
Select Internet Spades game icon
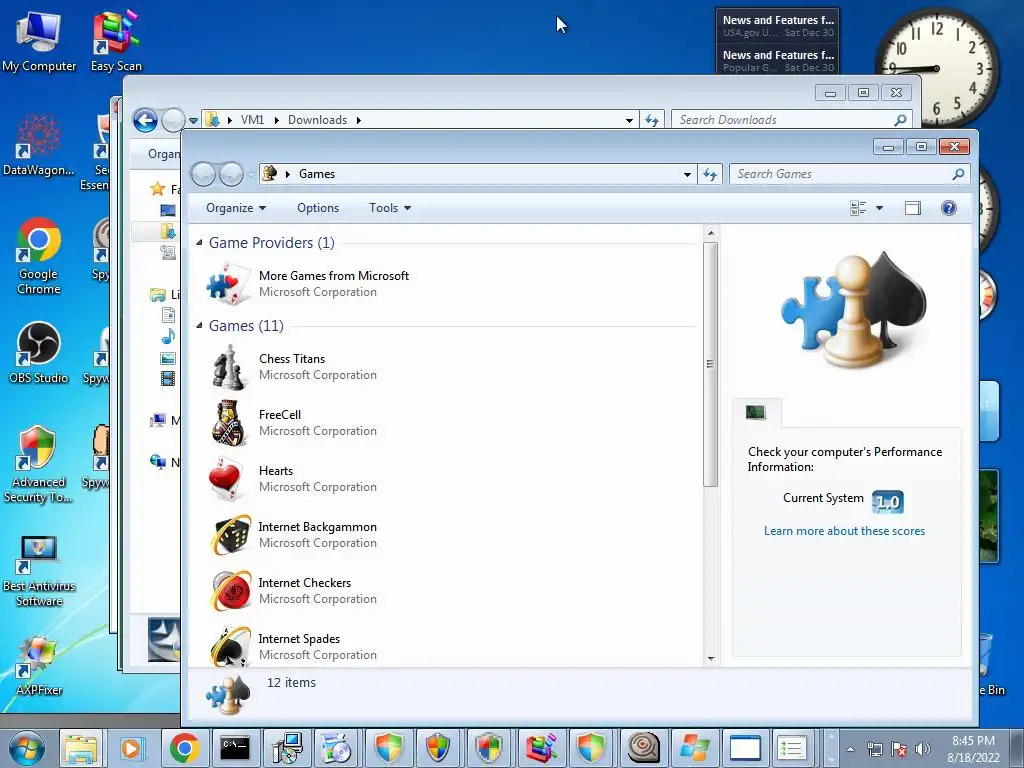pyautogui.click(x=231, y=645)
